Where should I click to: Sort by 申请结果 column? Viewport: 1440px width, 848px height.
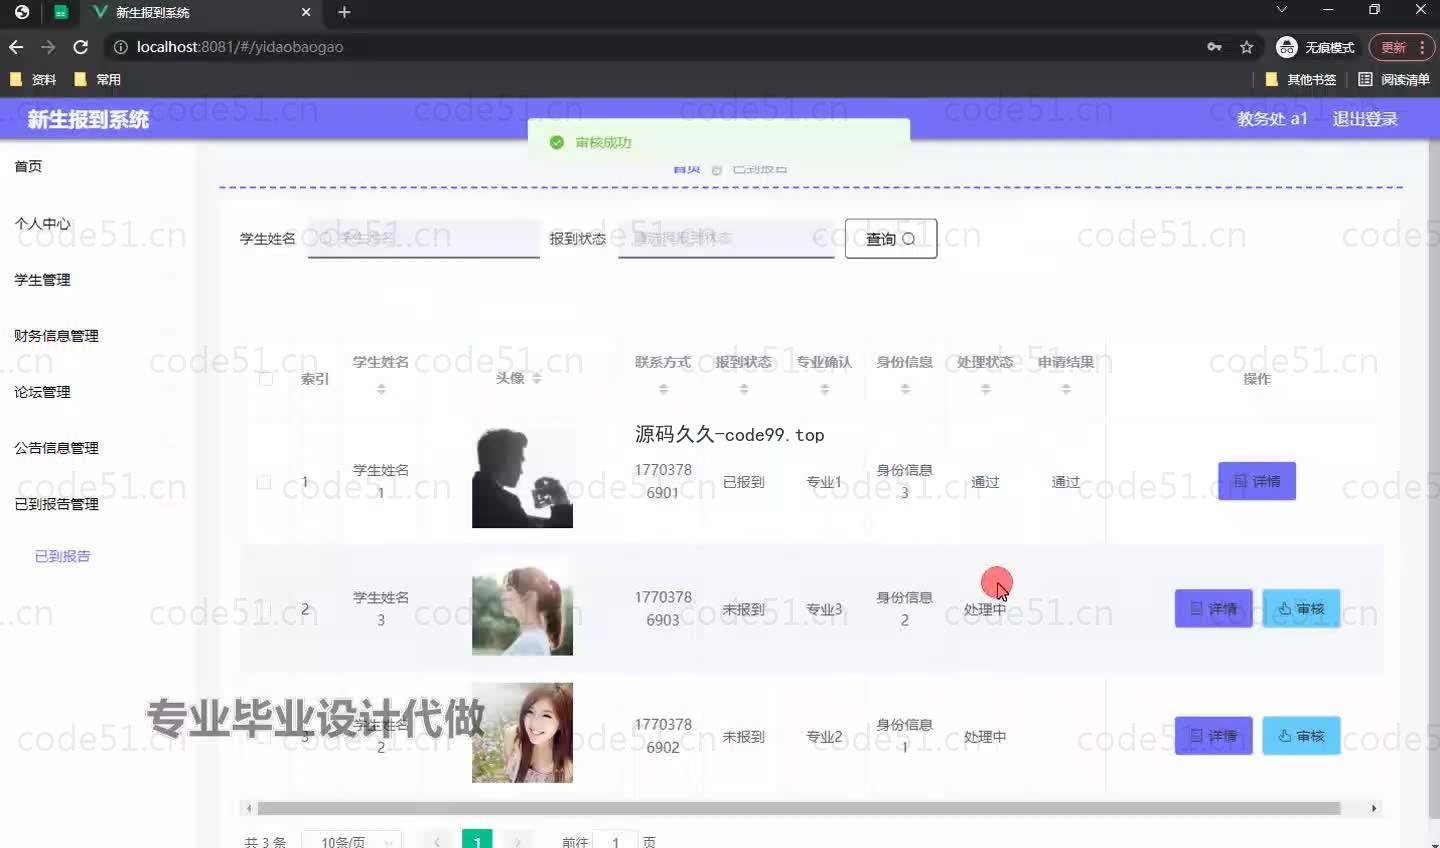[1066, 389]
